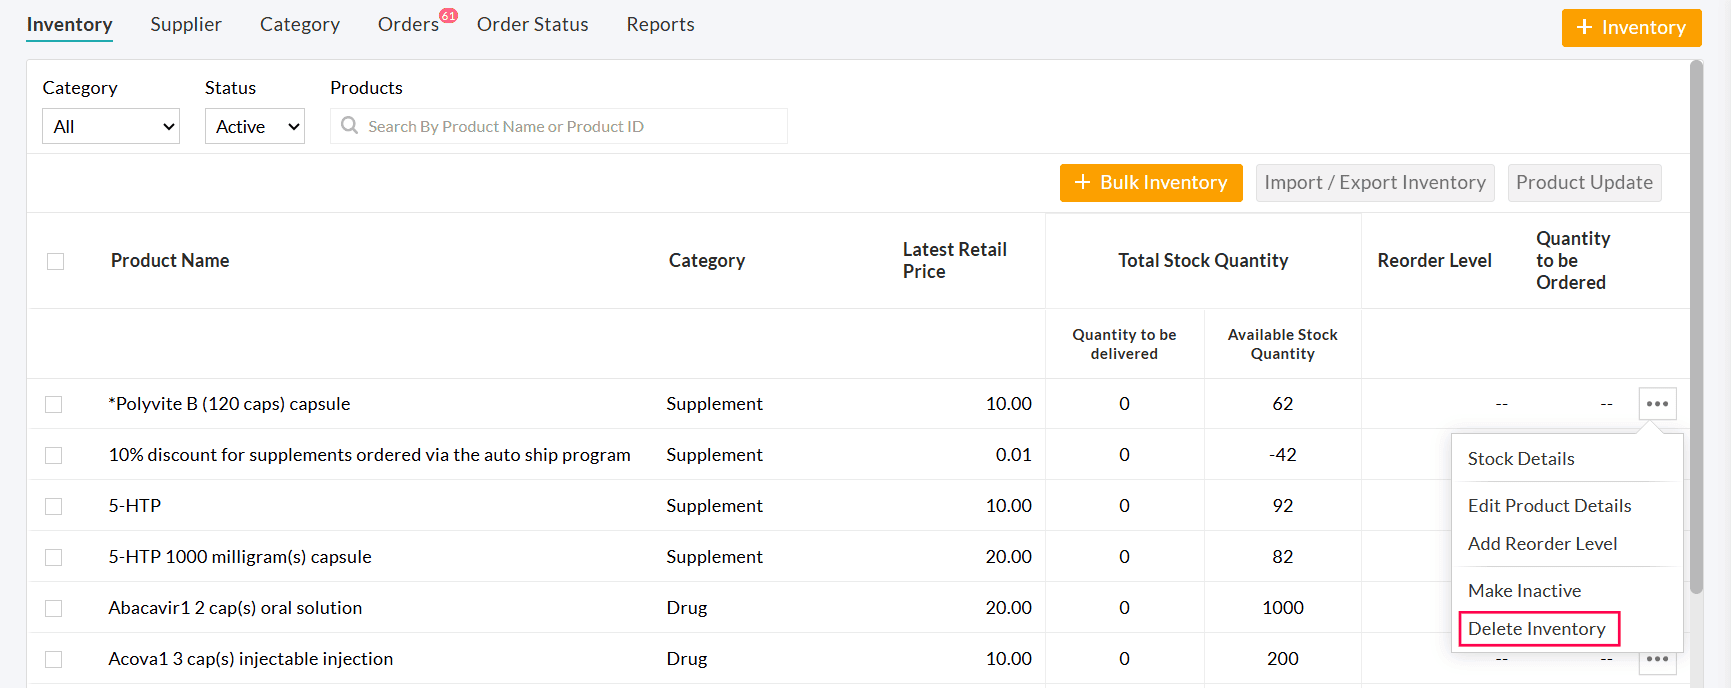Tick the checkbox for Polyvite B capsule
This screenshot has height=688, width=1731.
click(54, 404)
